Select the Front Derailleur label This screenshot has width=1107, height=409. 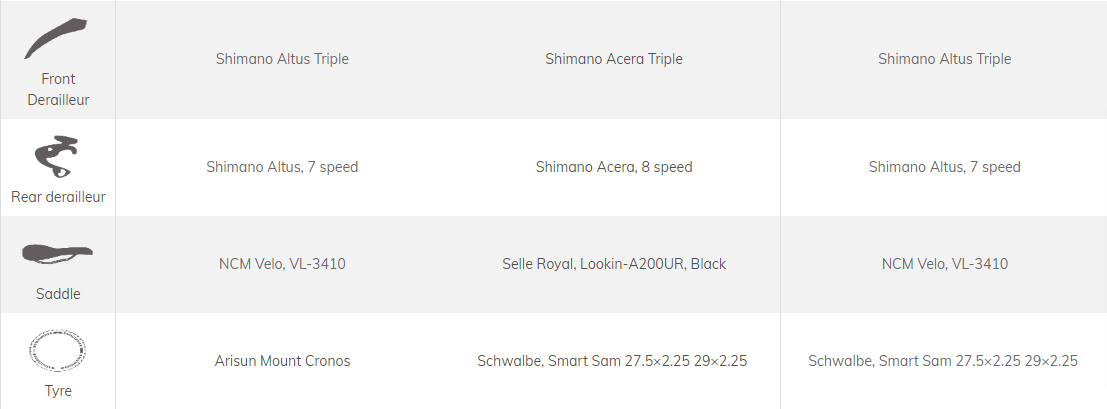58,89
